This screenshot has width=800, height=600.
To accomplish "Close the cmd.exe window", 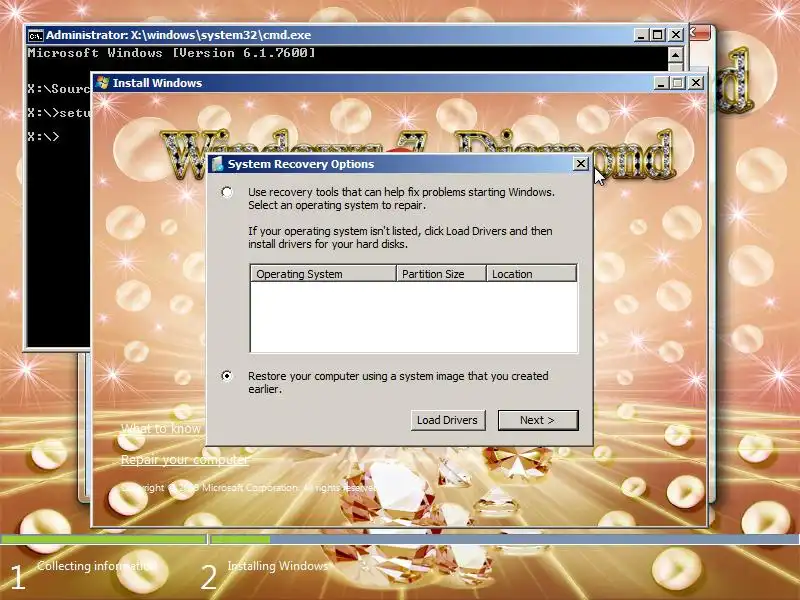I will pyautogui.click(x=676, y=35).
